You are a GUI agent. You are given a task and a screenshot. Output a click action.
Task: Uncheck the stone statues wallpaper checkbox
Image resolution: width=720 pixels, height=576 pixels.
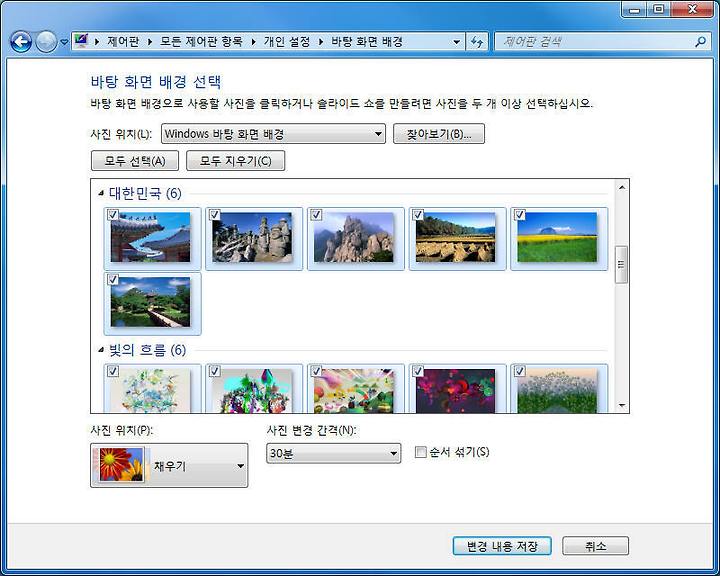215,215
